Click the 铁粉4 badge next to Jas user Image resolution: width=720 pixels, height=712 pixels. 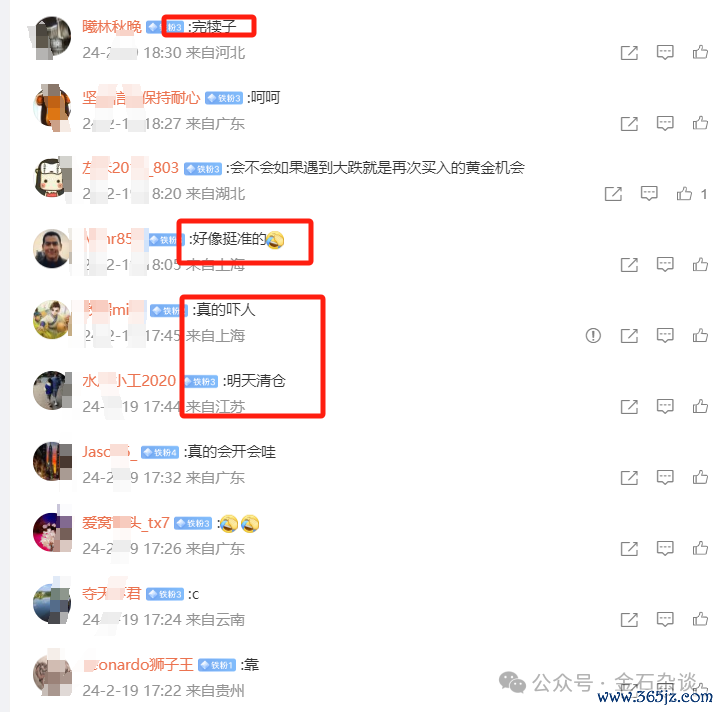[x=160, y=453]
